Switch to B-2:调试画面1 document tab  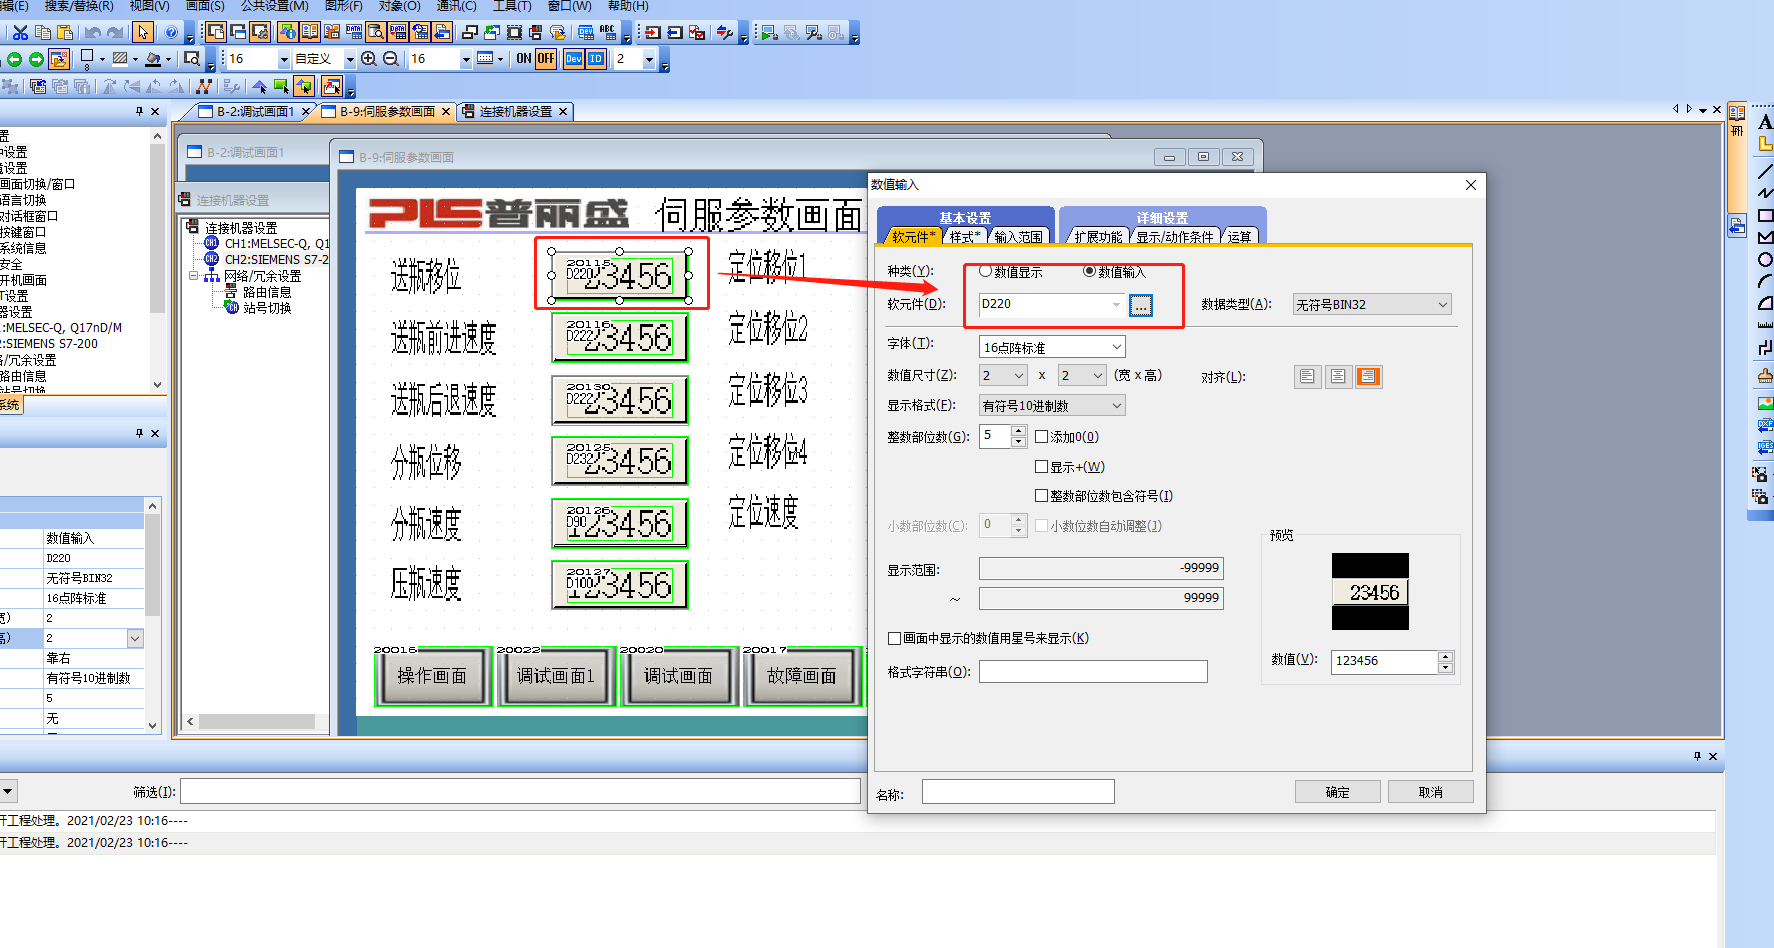click(x=255, y=111)
